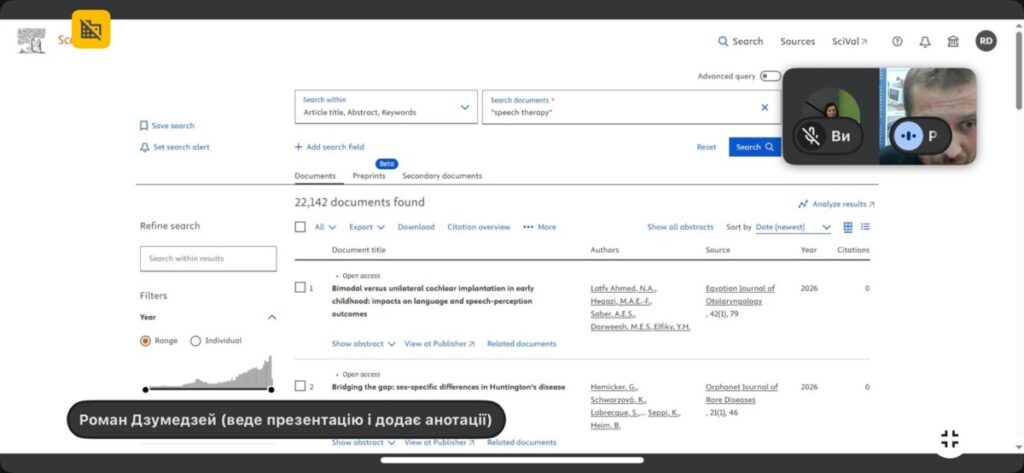Image resolution: width=1024 pixels, height=473 pixels.
Task: Open the Sort by Date (newest) dropdown
Action: click(x=793, y=227)
